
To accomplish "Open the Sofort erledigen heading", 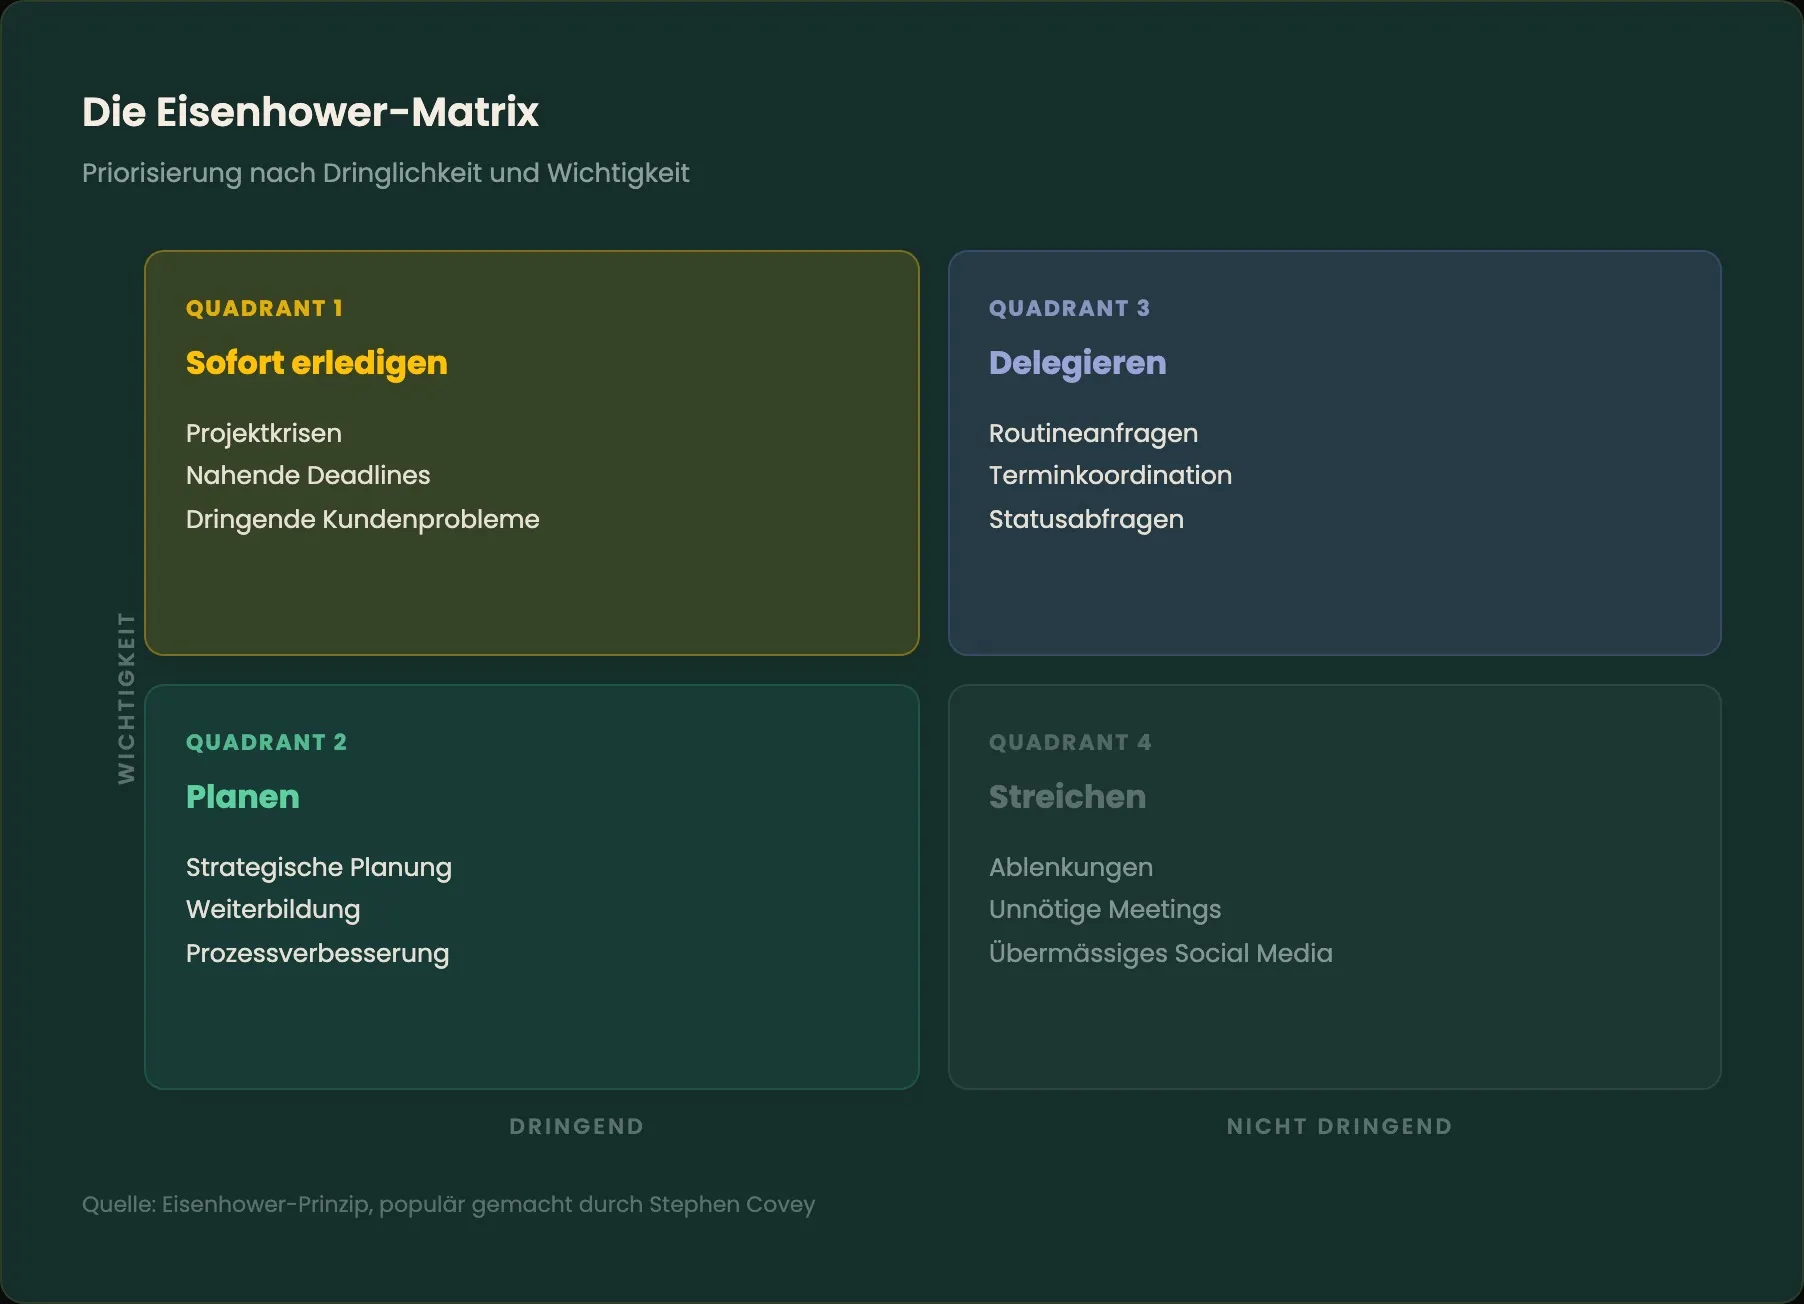I will (x=316, y=363).
